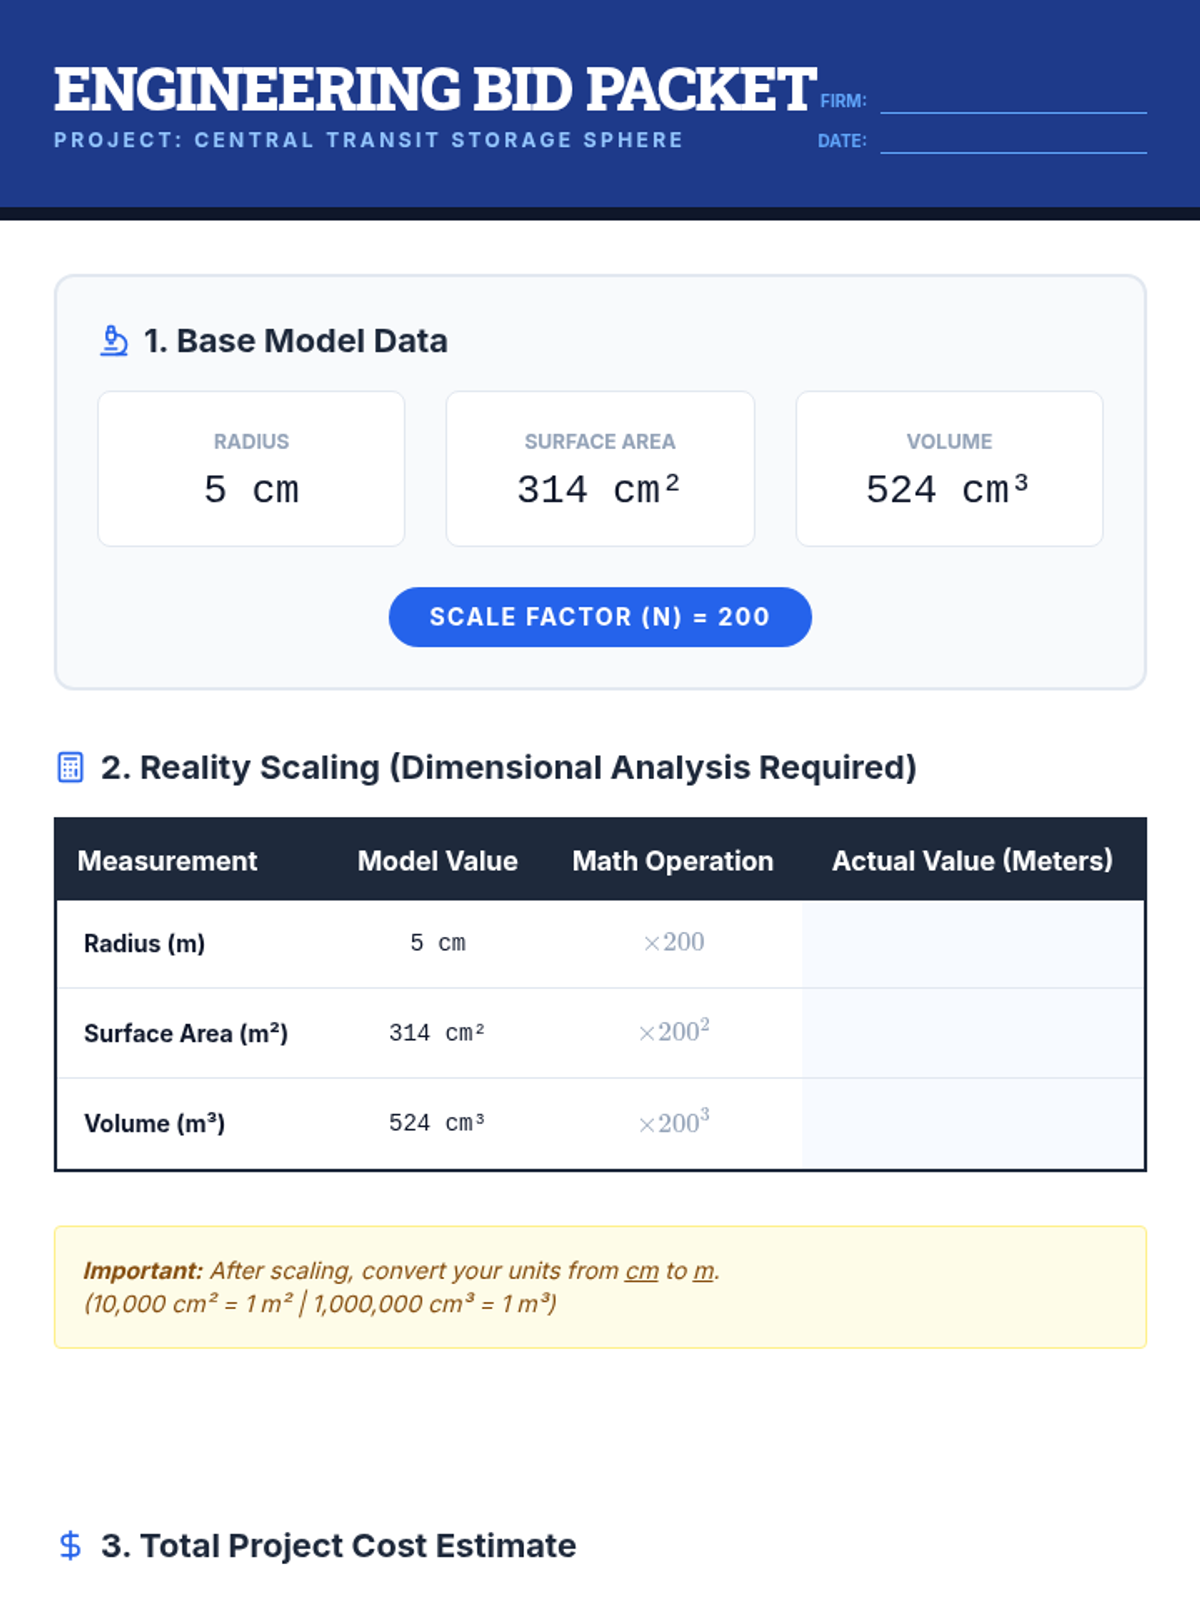Image resolution: width=1200 pixels, height=1600 pixels.
Task: Click the Engineering Bid Packet title
Action: (x=435, y=89)
